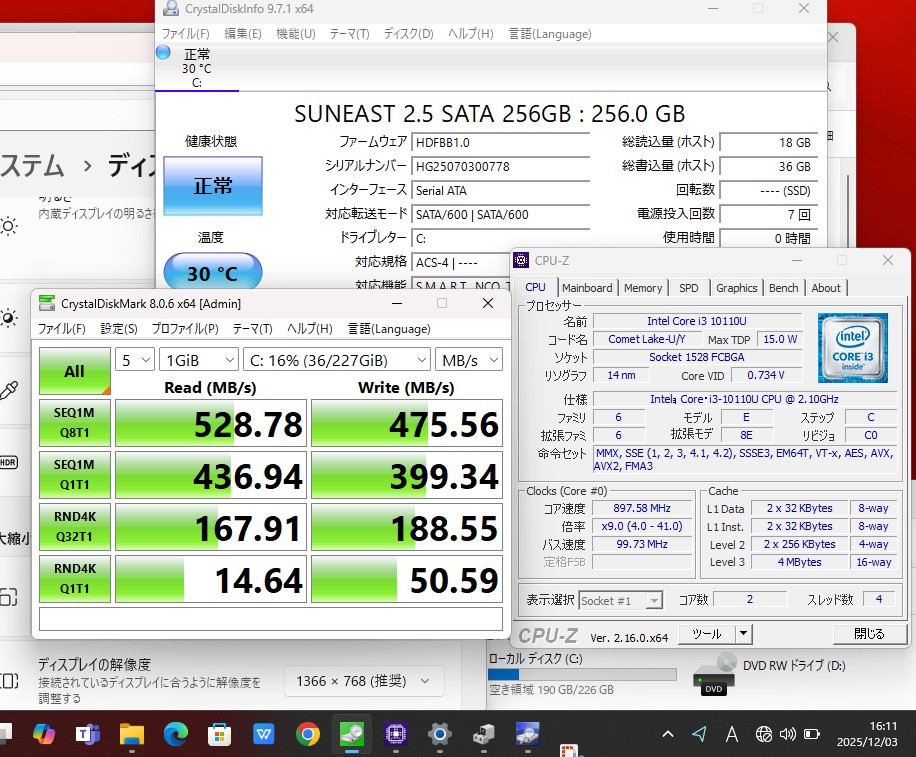The width and height of the screenshot is (916, 757).
Task: Open File Explorer from the taskbar
Action: click(131, 734)
